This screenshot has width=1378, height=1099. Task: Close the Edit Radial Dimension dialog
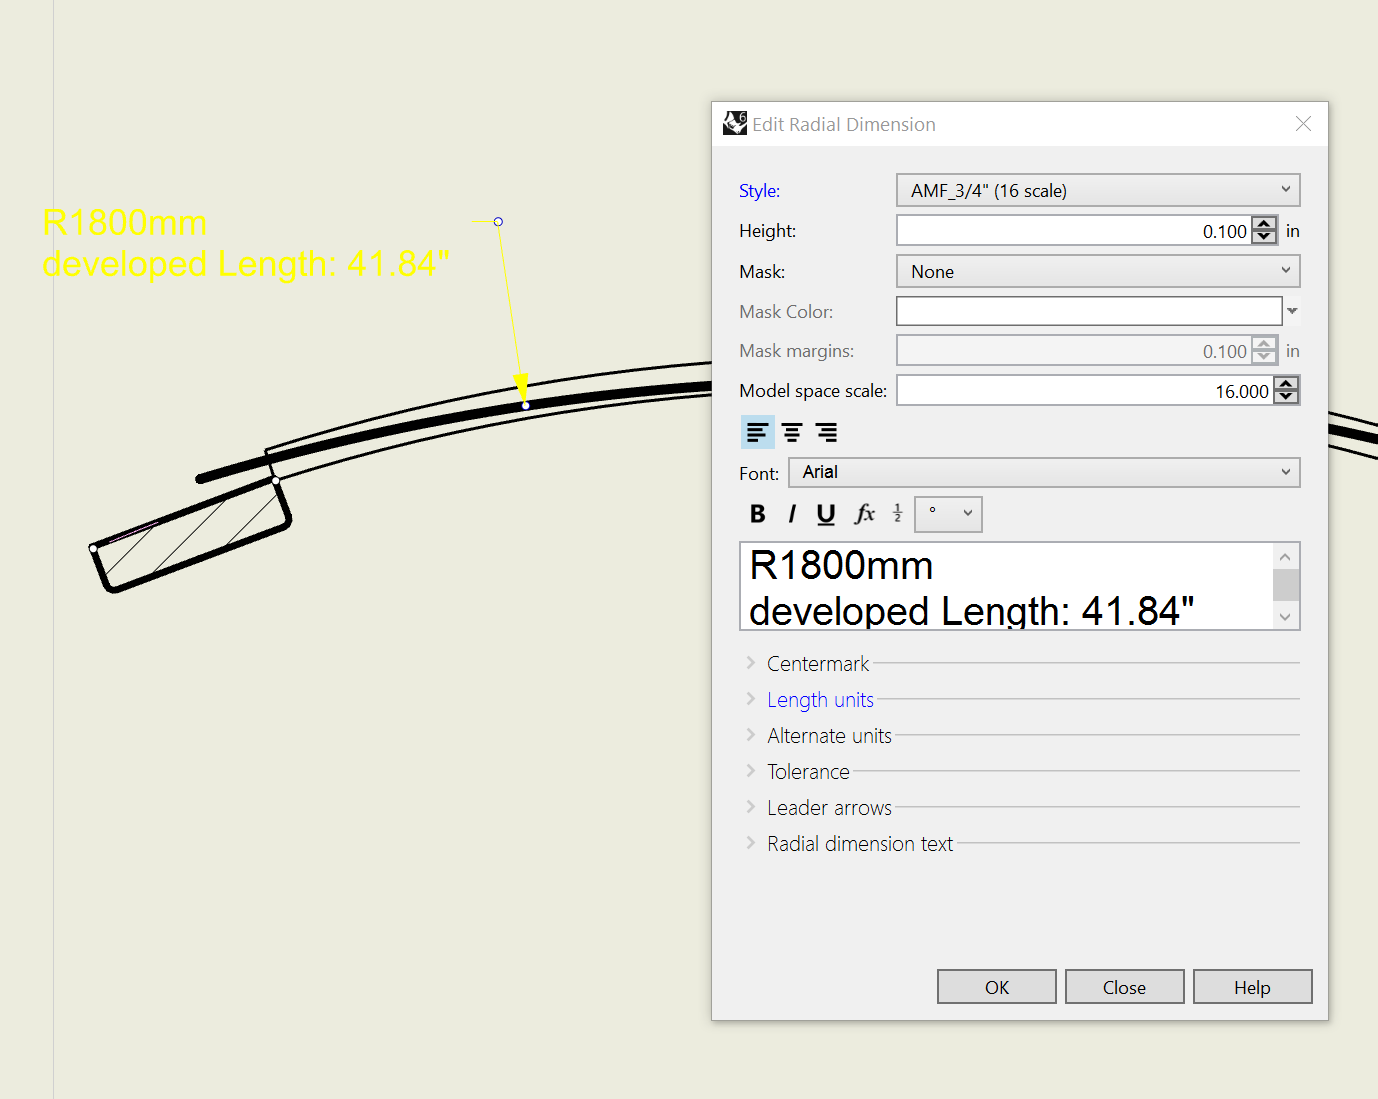pos(1303,124)
